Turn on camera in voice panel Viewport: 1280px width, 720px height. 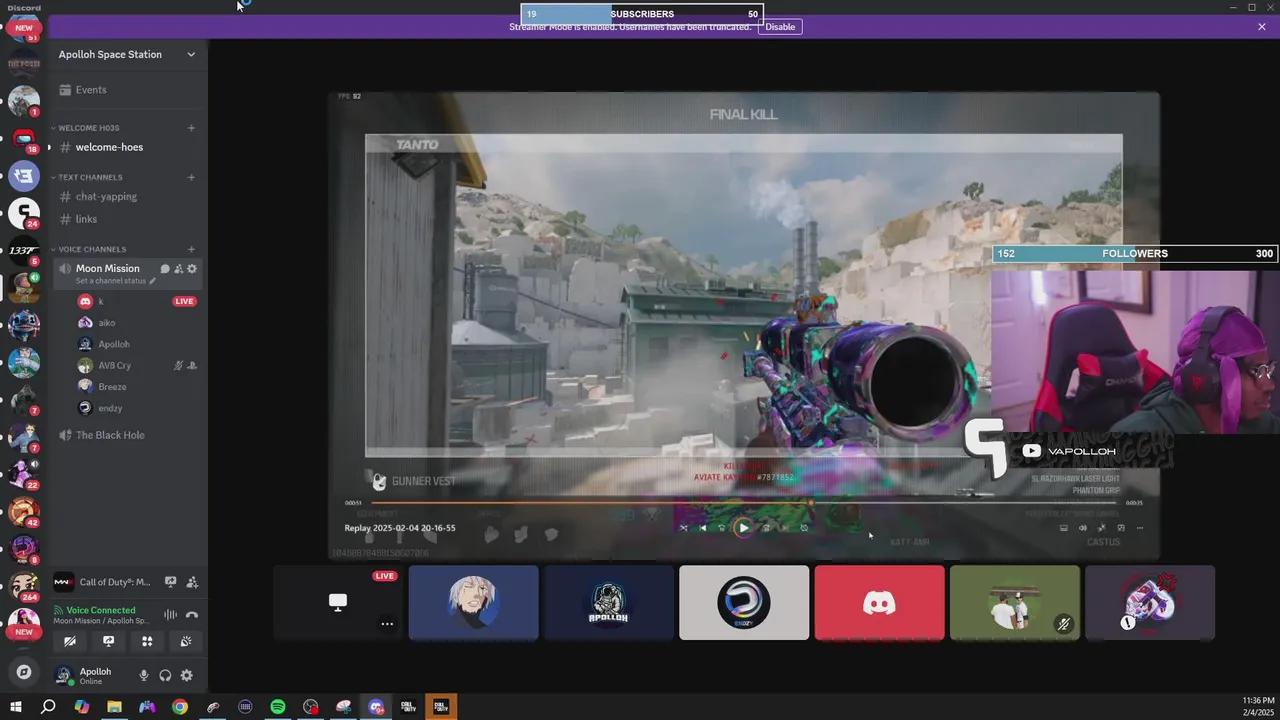[x=70, y=642]
